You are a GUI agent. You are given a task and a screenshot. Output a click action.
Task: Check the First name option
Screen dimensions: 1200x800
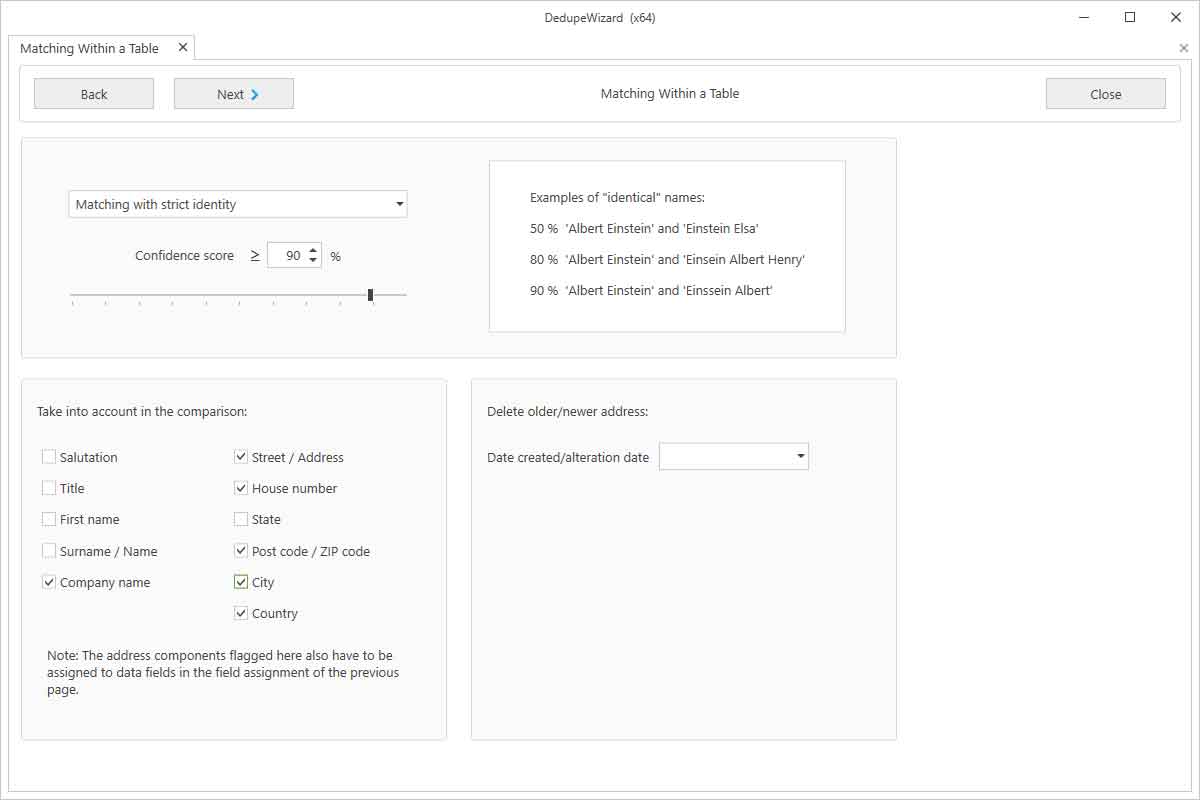pos(49,519)
